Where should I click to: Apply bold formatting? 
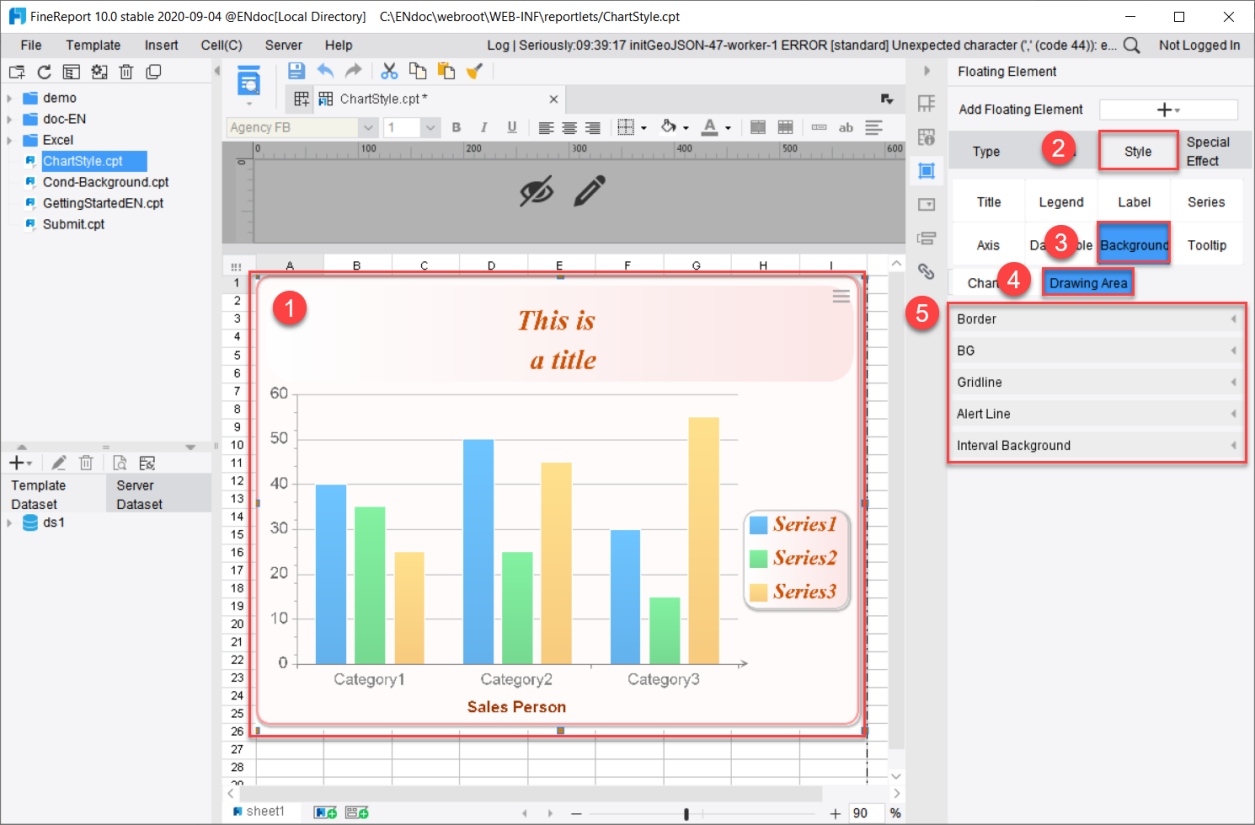(456, 128)
